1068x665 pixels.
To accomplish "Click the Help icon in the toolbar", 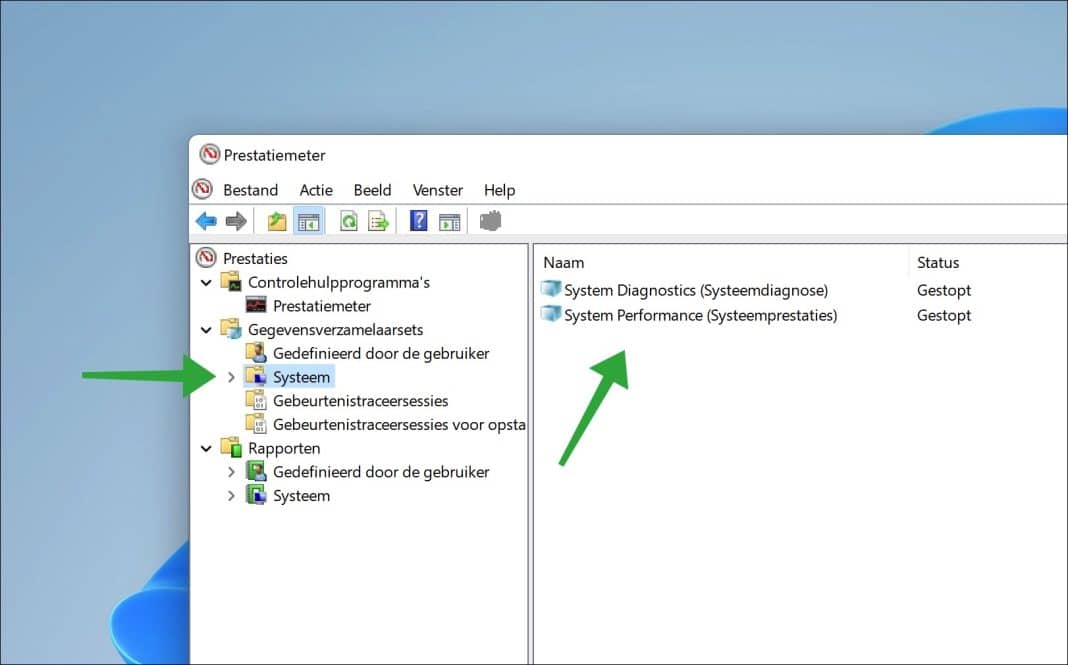I will pos(419,220).
